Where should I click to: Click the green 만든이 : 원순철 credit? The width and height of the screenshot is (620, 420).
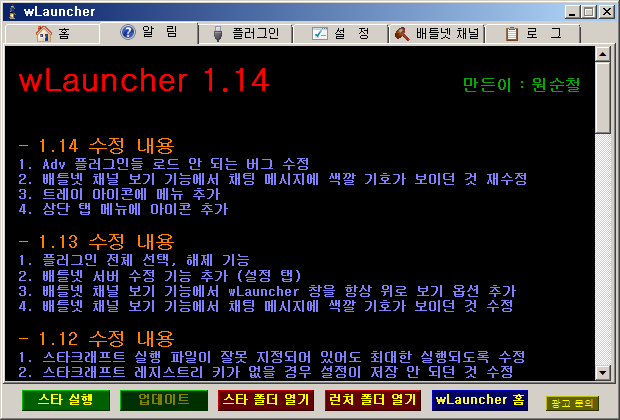click(x=521, y=85)
